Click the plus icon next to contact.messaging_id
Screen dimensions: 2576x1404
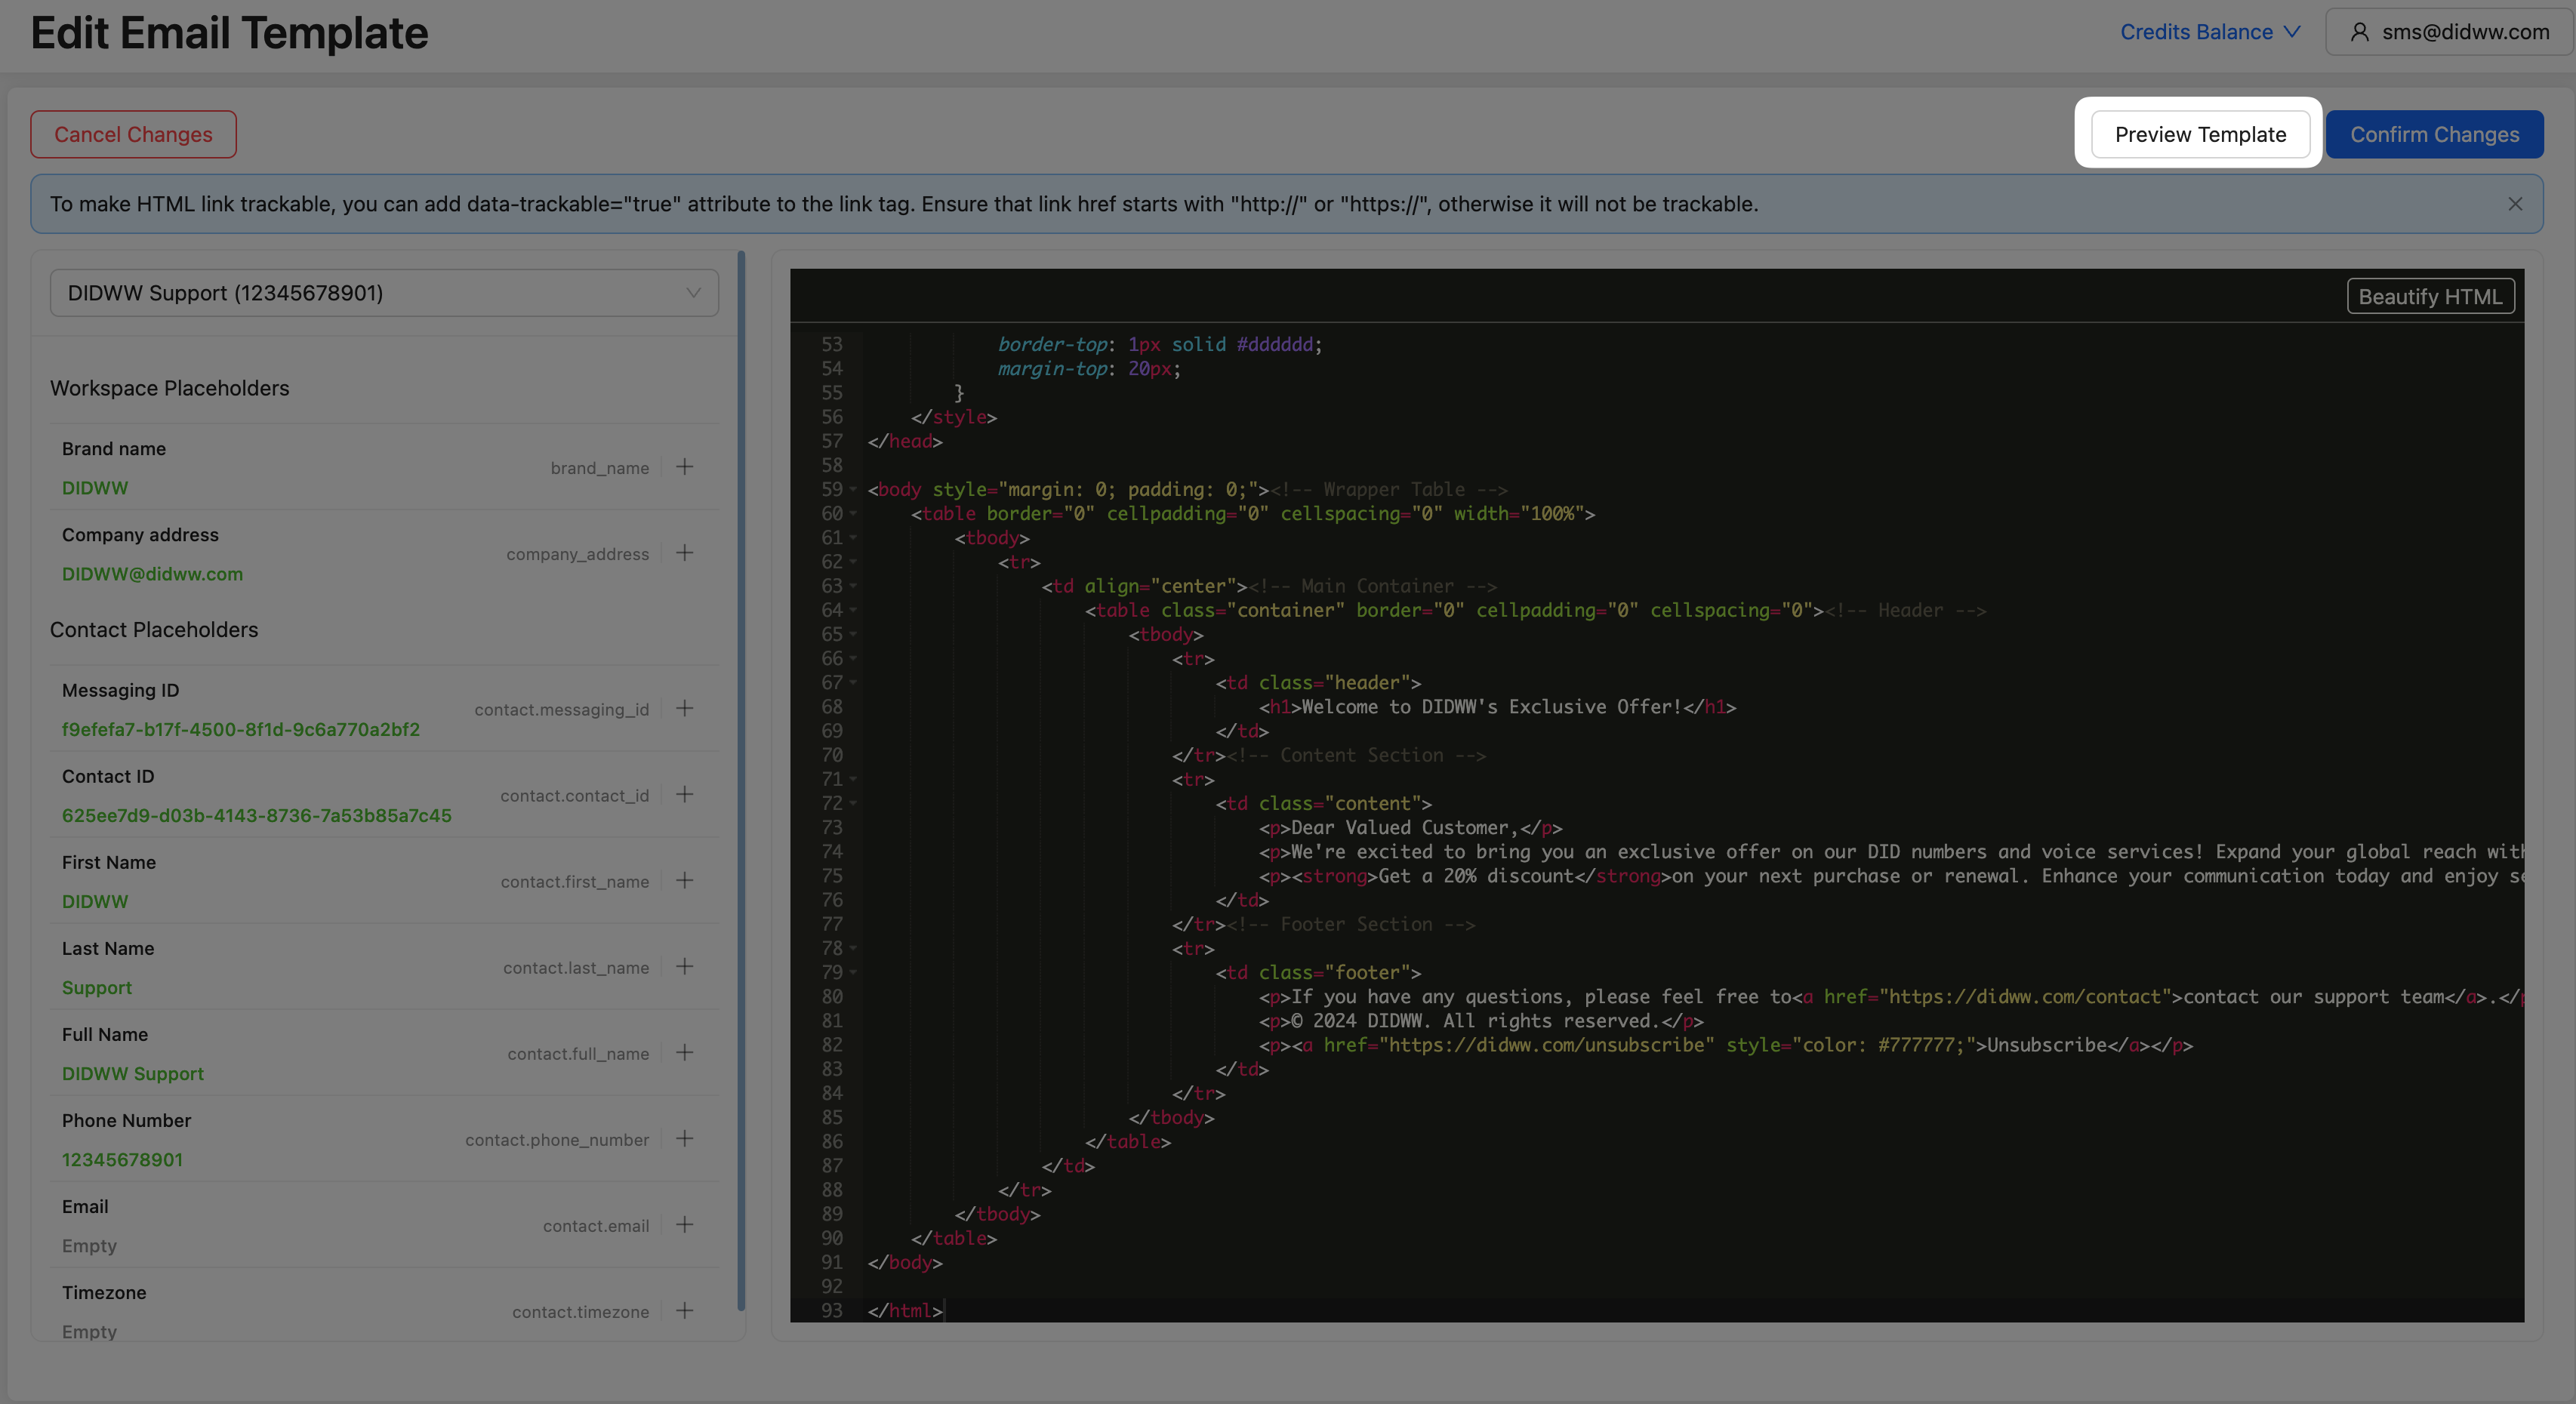pyautogui.click(x=684, y=708)
